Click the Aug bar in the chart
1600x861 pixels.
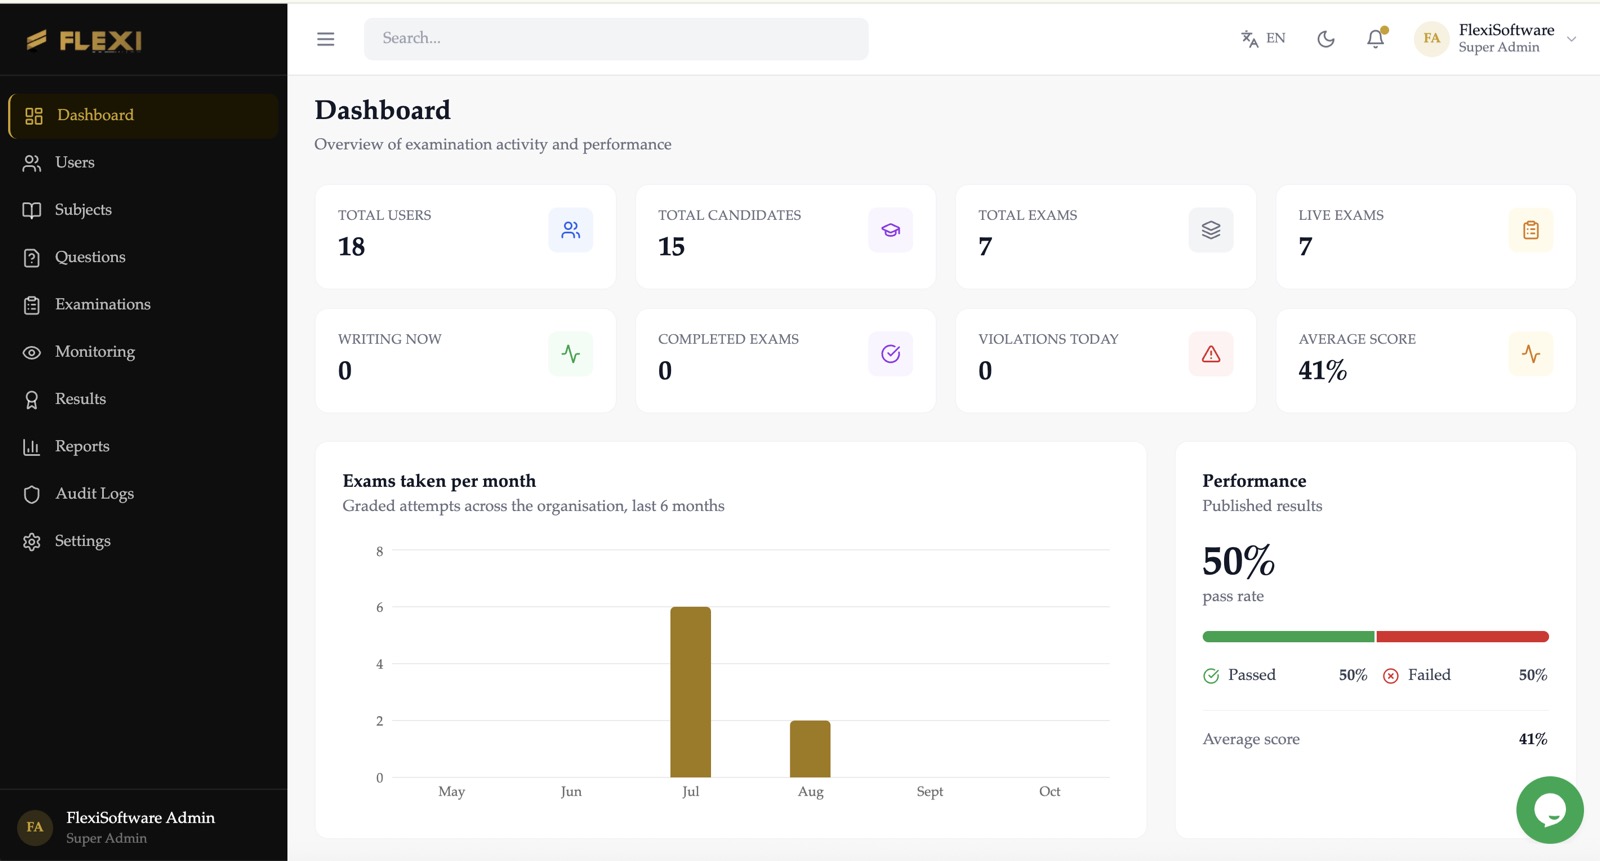pos(810,749)
